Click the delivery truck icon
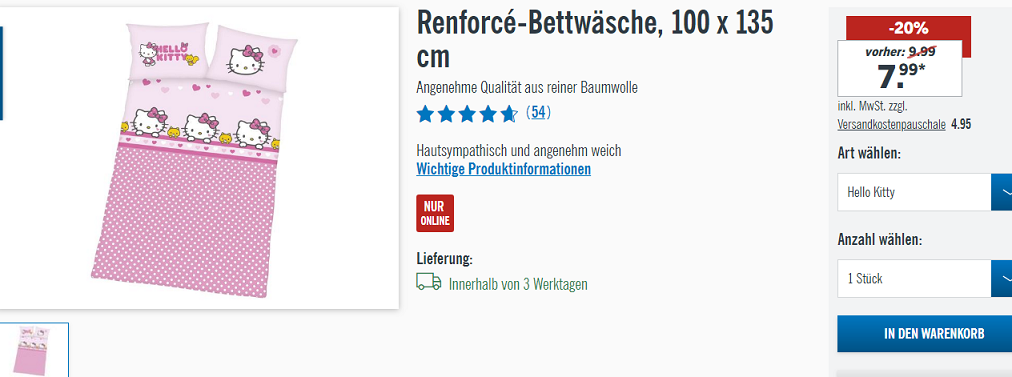 tap(429, 282)
